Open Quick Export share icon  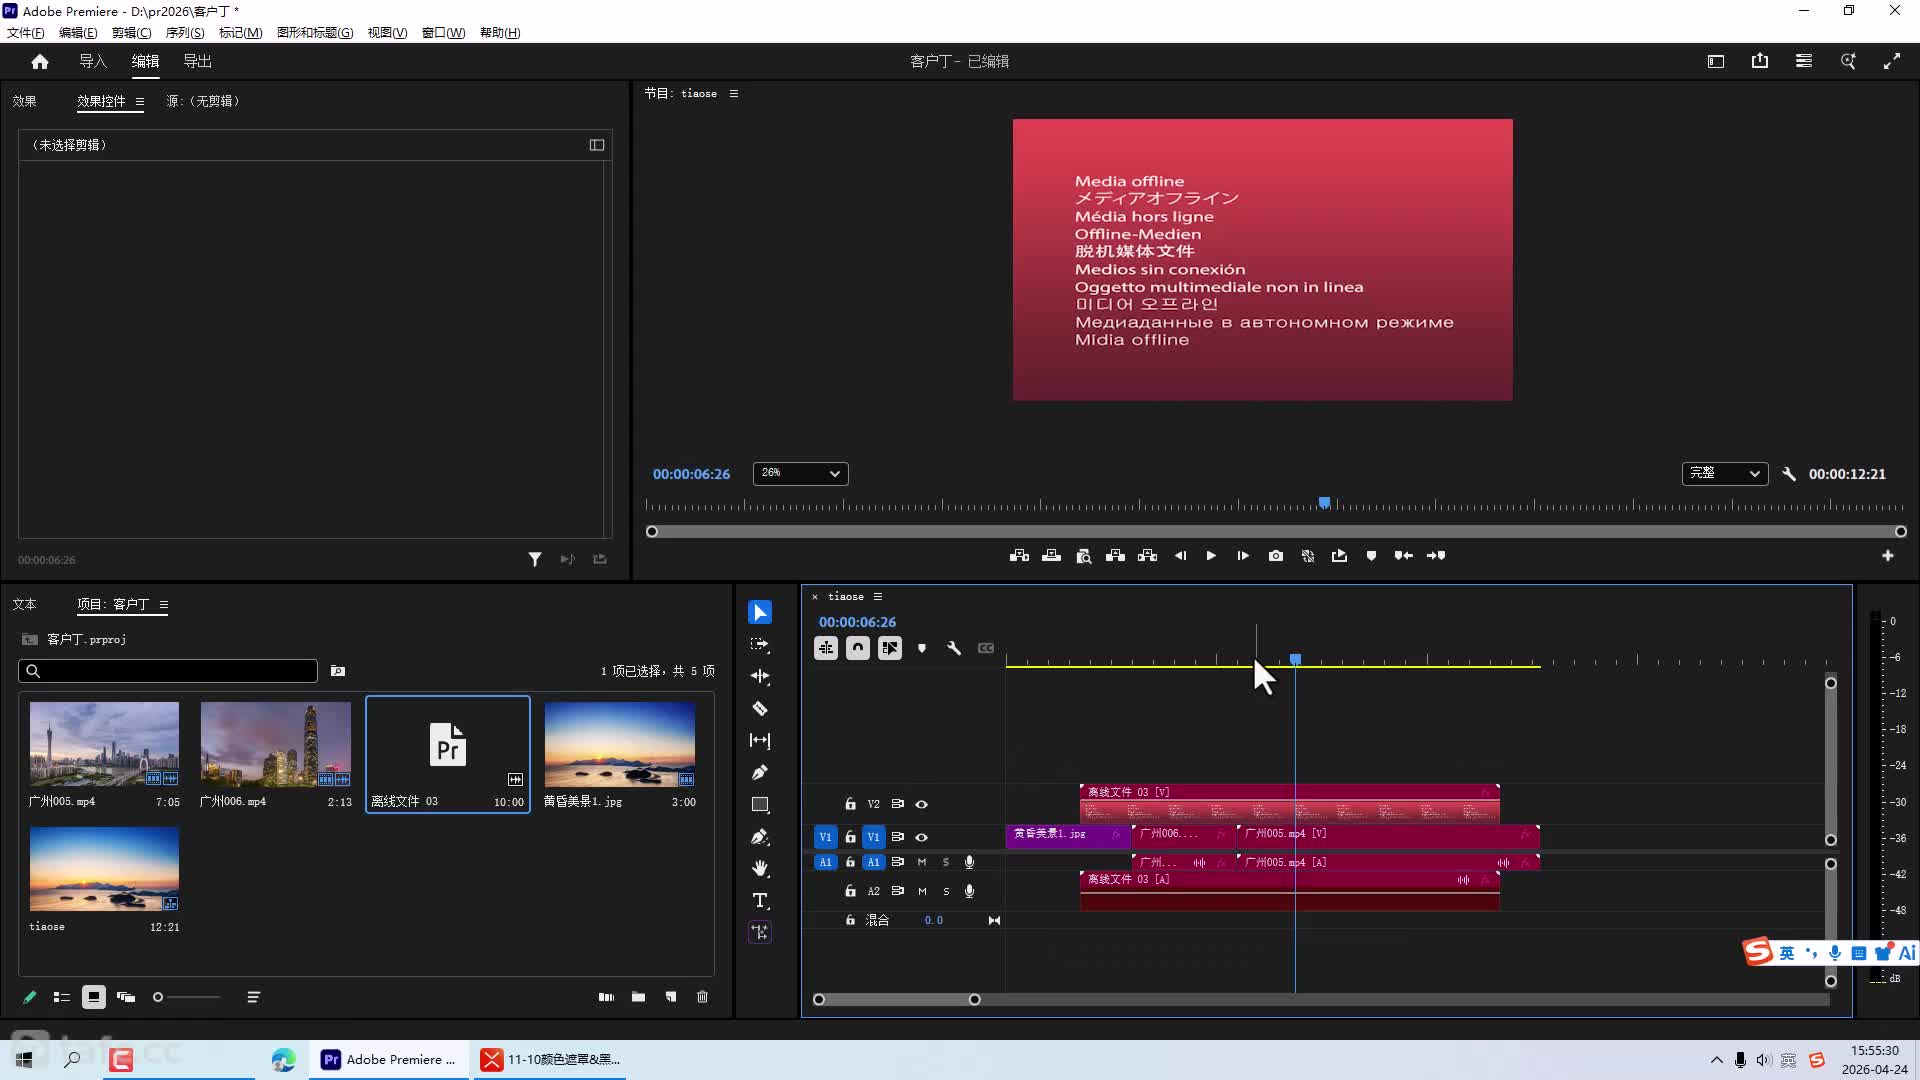click(1760, 62)
